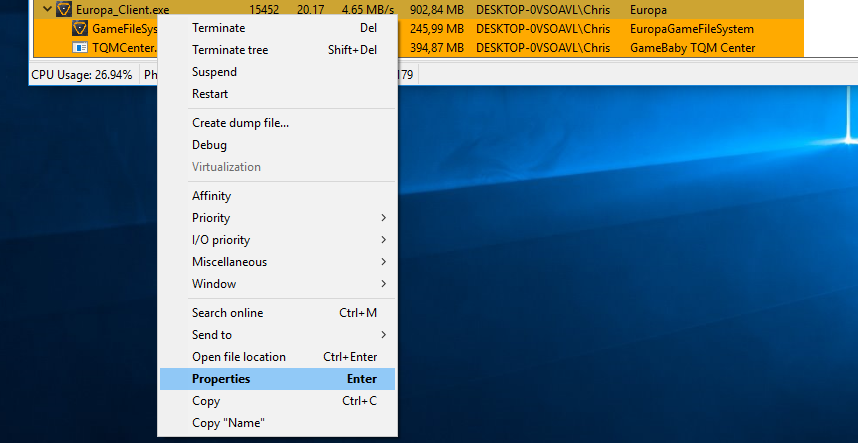Click I/O rate 4.65 MB/s
858x443 pixels.
coord(368,10)
